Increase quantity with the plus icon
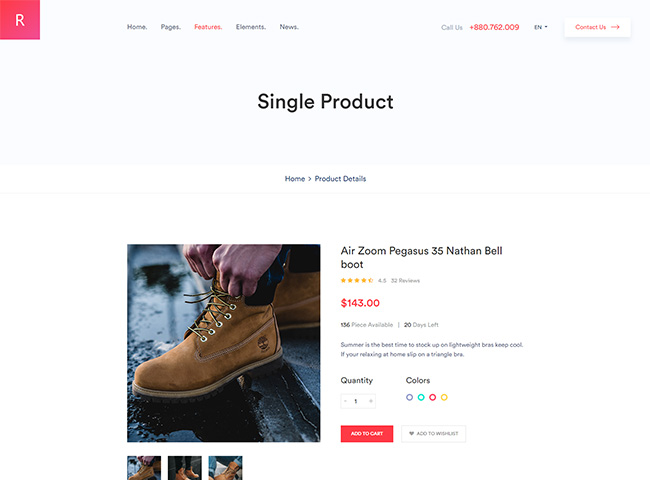Screen dimensions: 650x480 point(371,401)
